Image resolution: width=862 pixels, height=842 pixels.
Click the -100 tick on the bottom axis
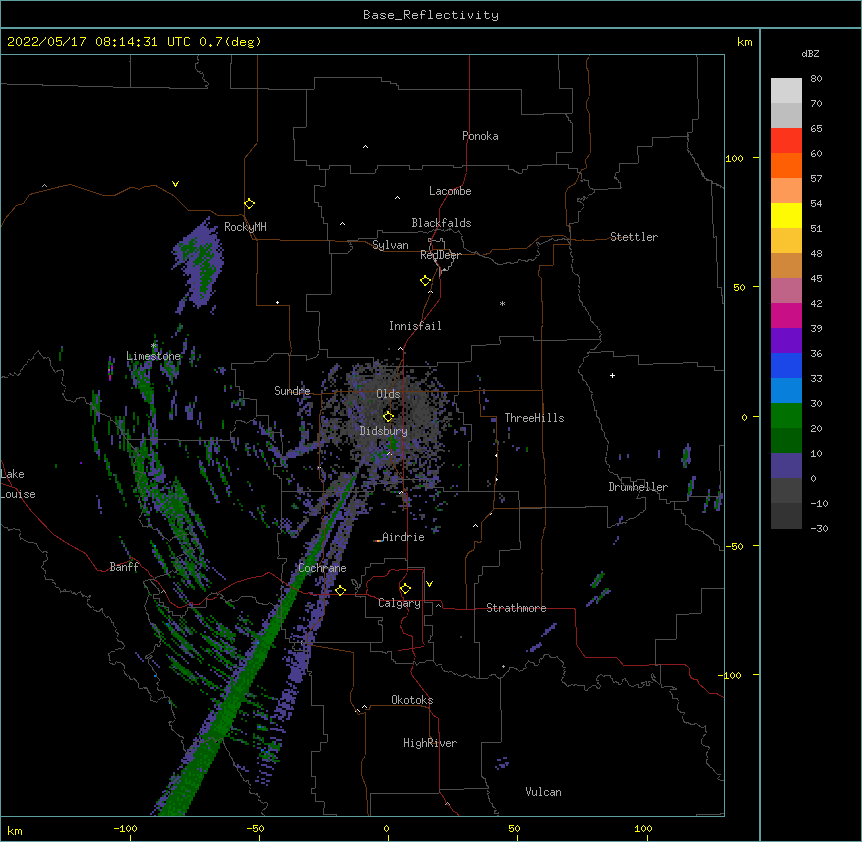pos(125,828)
